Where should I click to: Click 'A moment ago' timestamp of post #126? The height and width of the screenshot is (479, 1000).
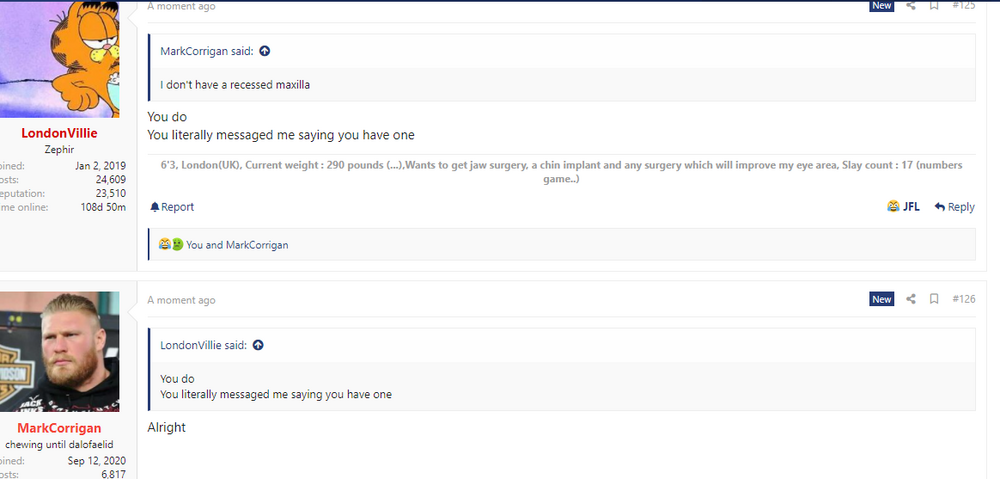point(181,300)
